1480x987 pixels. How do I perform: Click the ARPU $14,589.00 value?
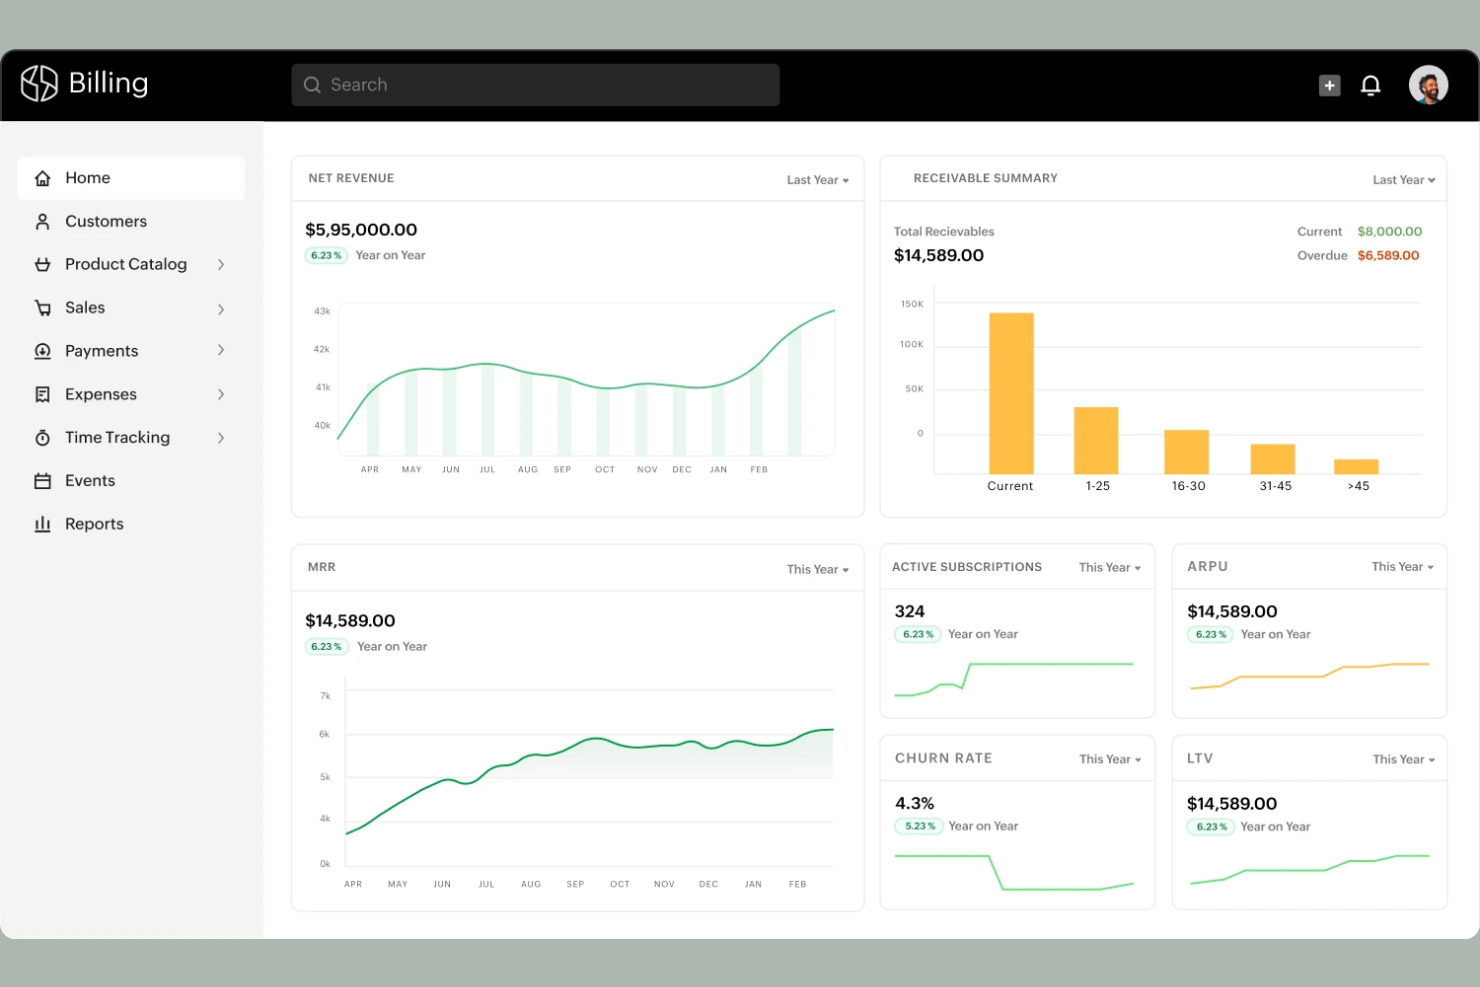[x=1232, y=611]
